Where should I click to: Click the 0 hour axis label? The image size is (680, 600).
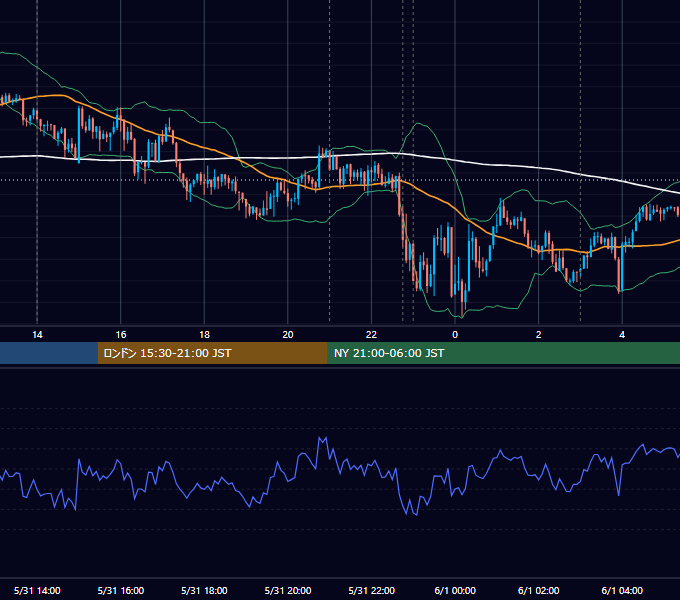click(x=455, y=335)
